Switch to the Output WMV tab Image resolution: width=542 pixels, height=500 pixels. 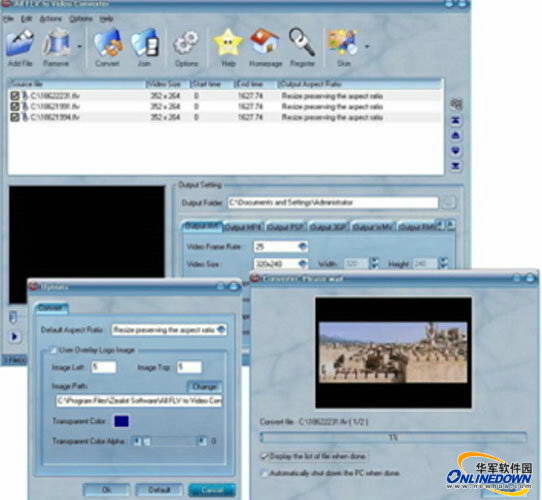point(373,227)
